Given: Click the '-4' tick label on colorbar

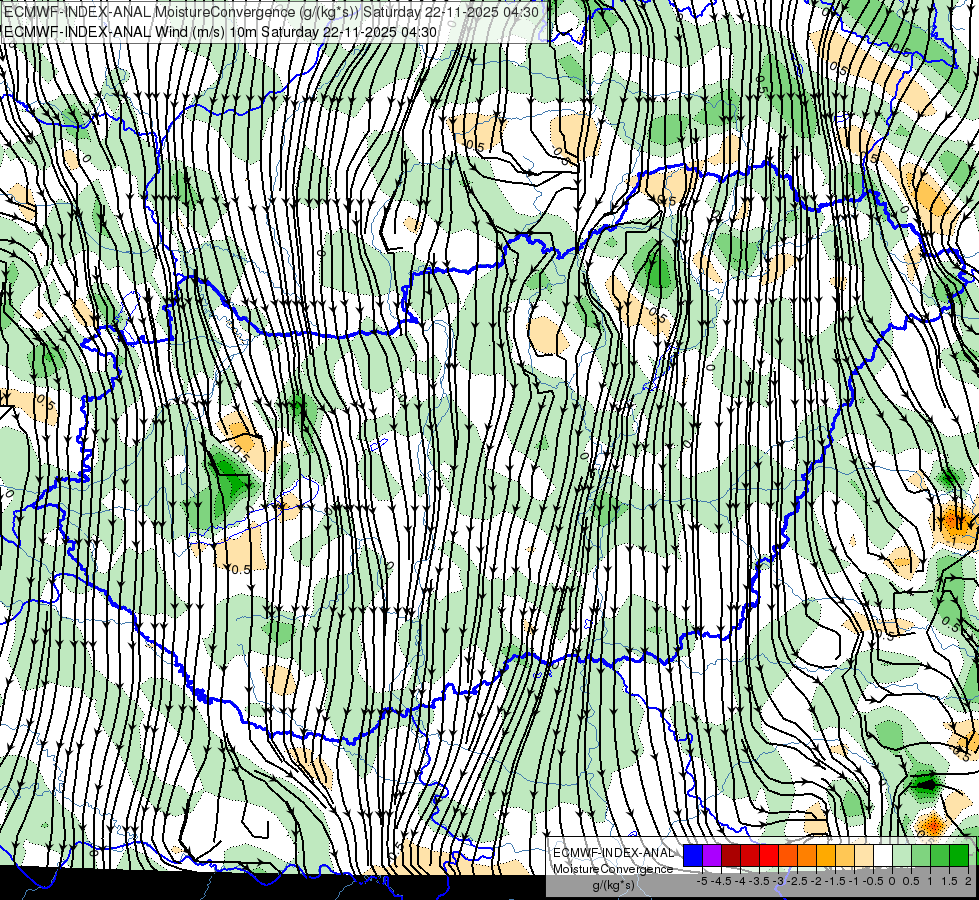Looking at the screenshot, I should (x=740, y=881).
